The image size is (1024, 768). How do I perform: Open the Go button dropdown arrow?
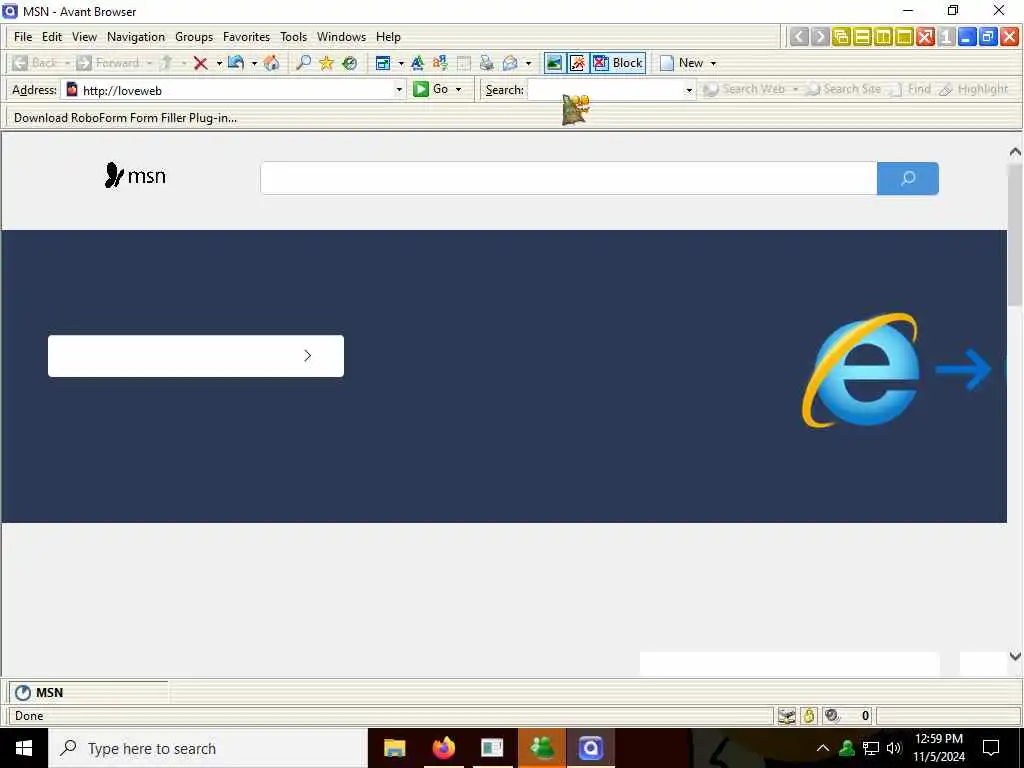458,89
